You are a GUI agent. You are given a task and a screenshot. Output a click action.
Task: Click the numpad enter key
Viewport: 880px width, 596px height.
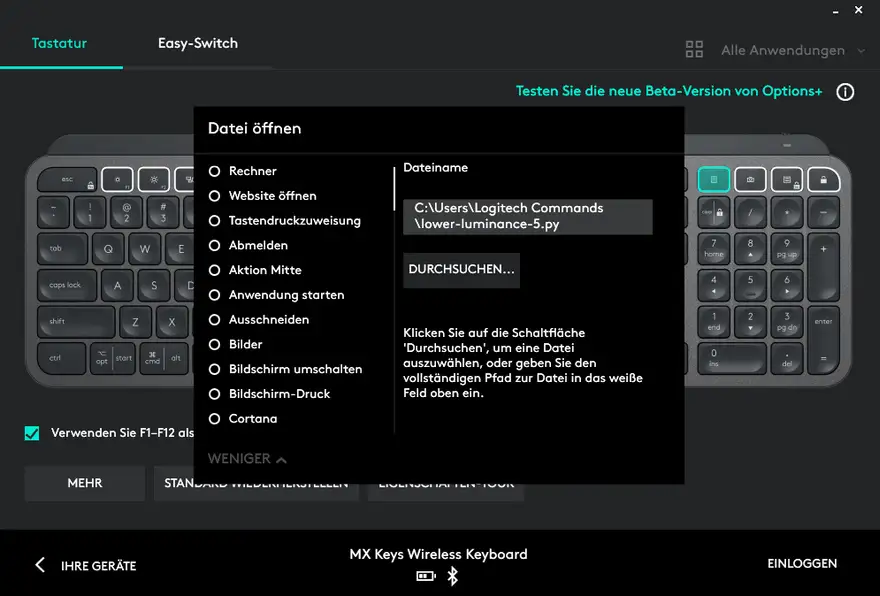click(823, 341)
